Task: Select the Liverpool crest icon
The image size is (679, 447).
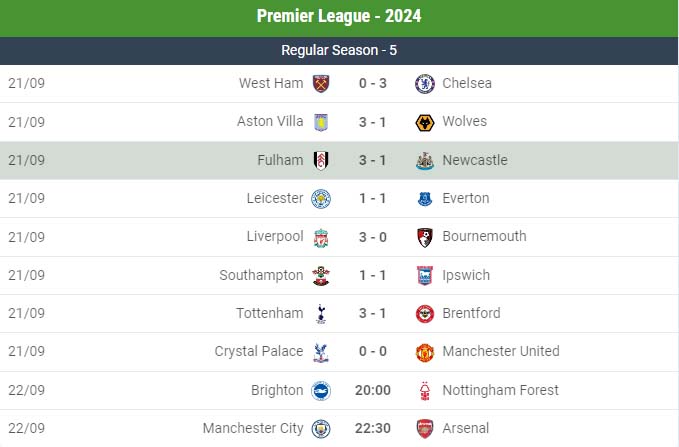Action: pyautogui.click(x=321, y=237)
